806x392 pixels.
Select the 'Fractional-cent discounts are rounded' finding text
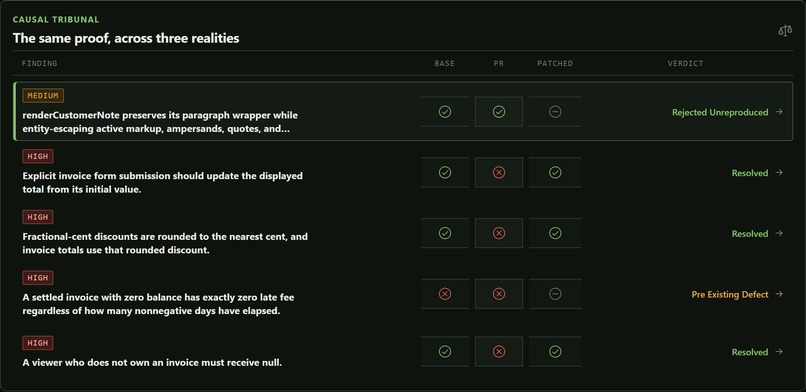pyautogui.click(x=165, y=244)
